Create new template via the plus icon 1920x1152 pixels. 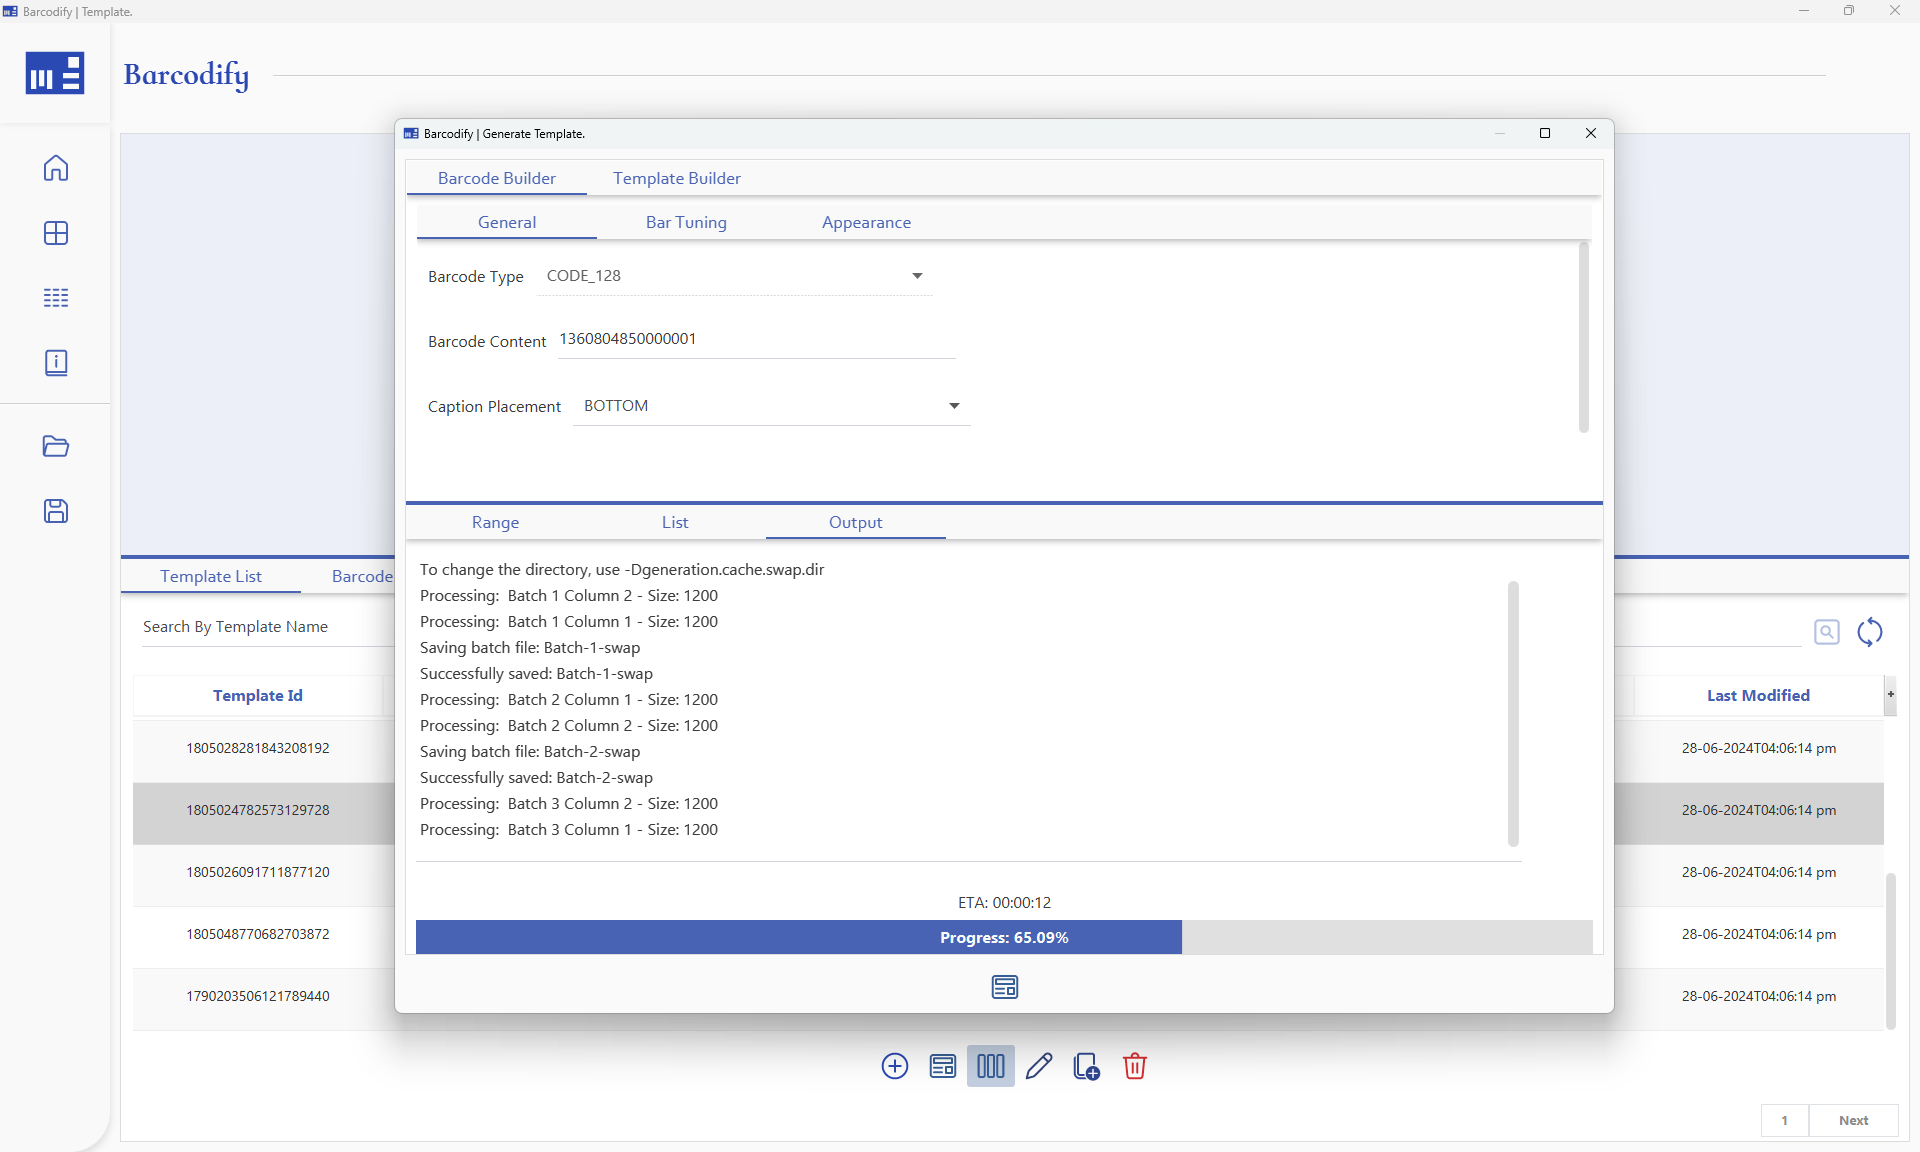pos(894,1066)
